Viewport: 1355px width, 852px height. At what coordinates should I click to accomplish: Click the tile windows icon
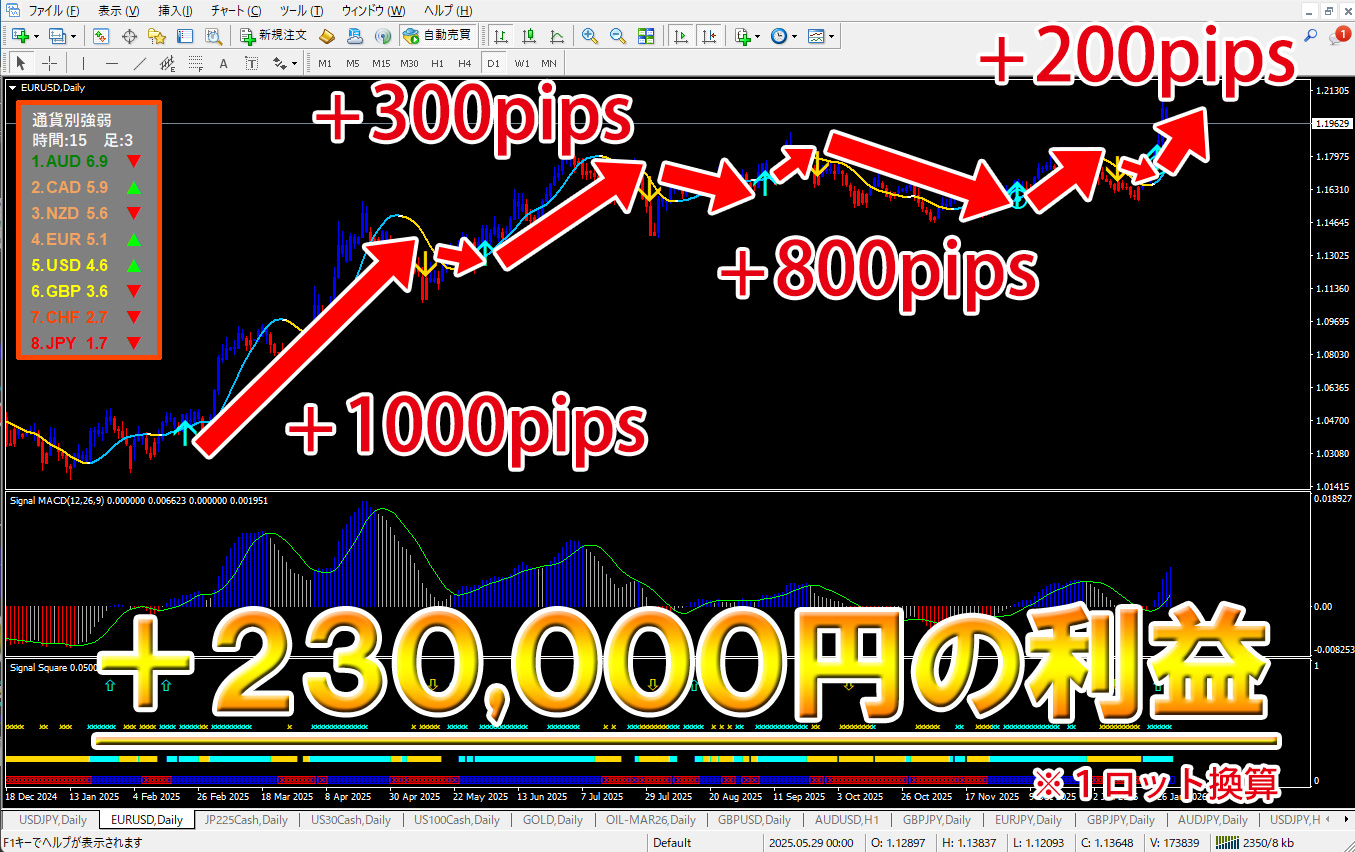(x=646, y=36)
